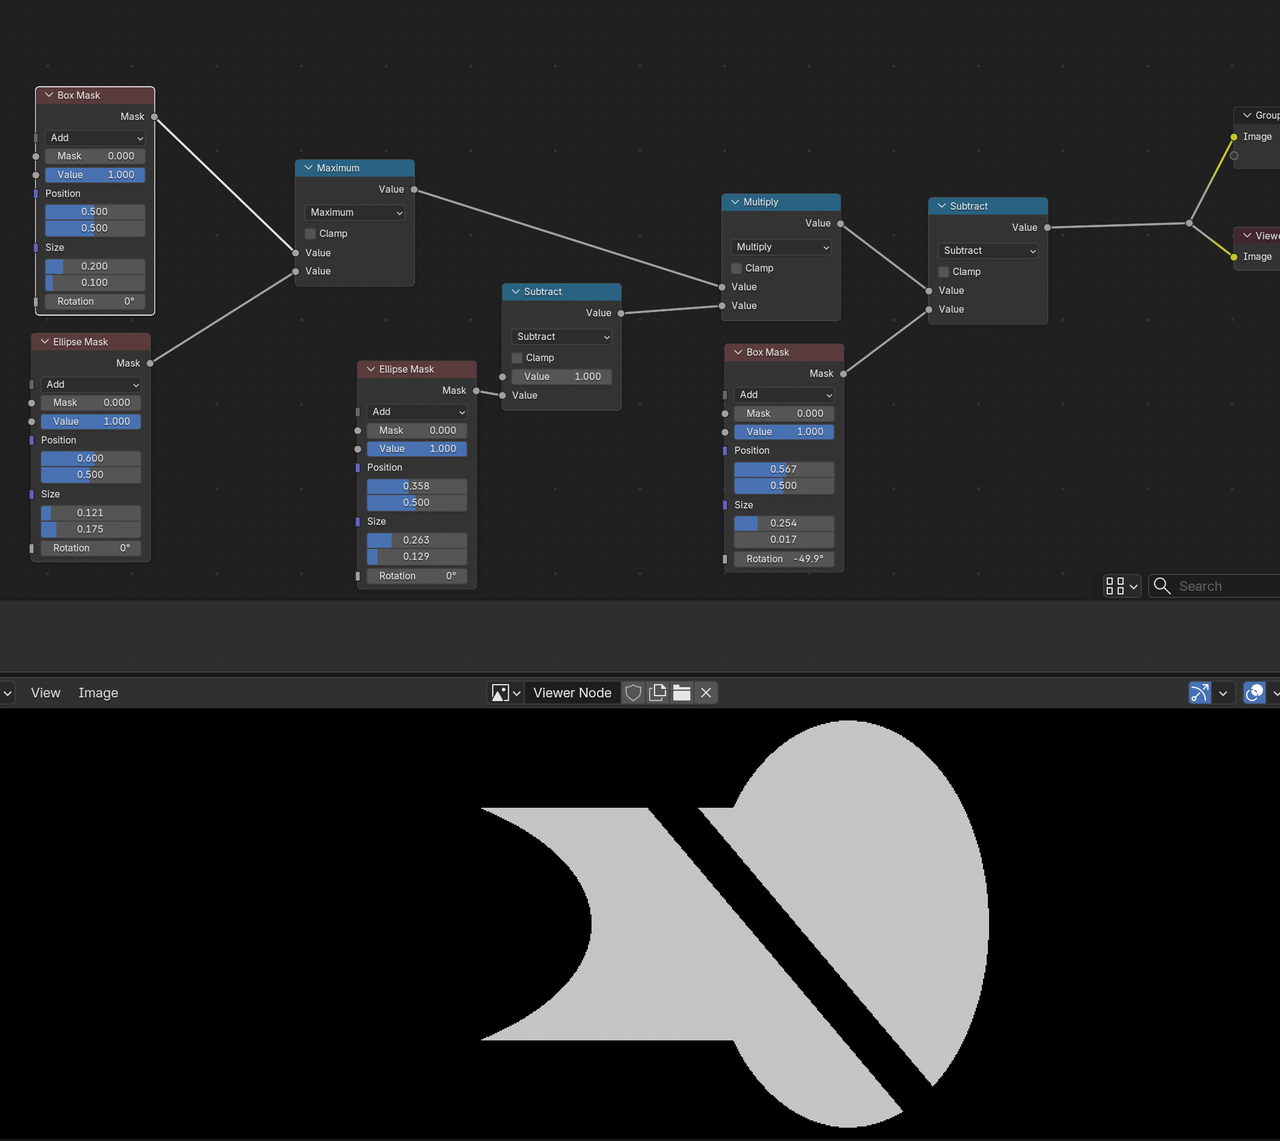
Task: Enable Clamp on the Subtract node feeding the Viewer
Action: (943, 272)
